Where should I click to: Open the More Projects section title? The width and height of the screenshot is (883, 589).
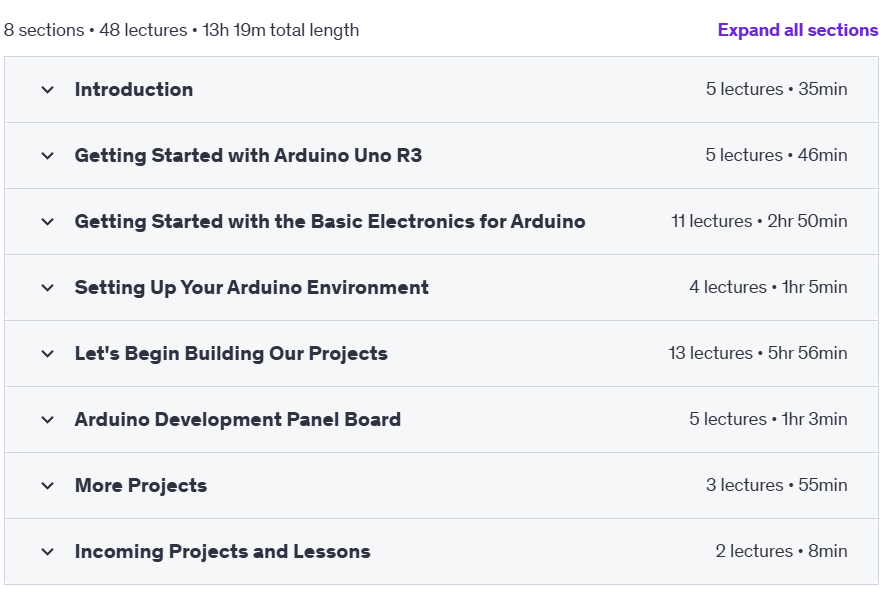pos(141,485)
